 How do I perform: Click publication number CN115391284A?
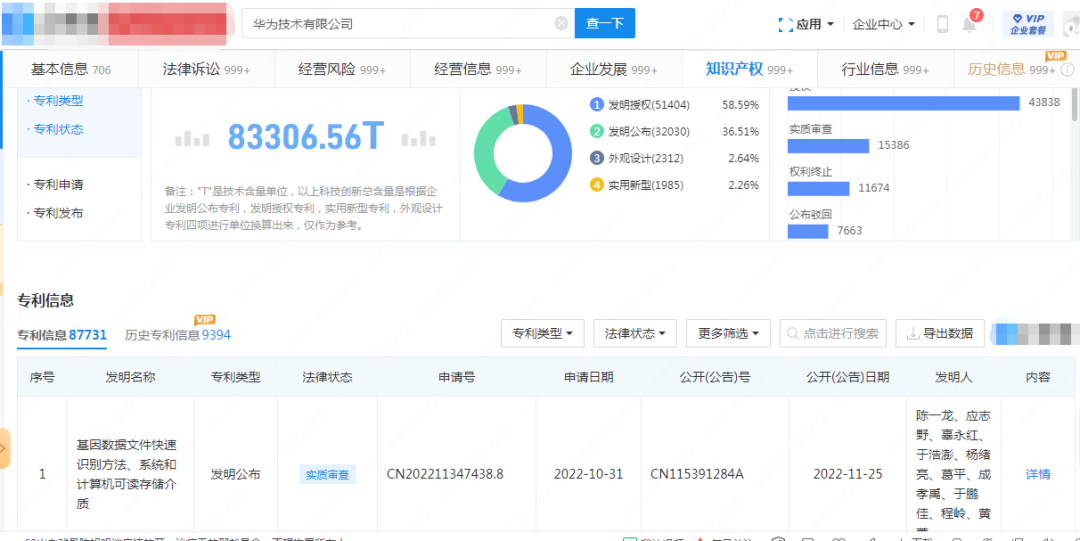(x=697, y=474)
